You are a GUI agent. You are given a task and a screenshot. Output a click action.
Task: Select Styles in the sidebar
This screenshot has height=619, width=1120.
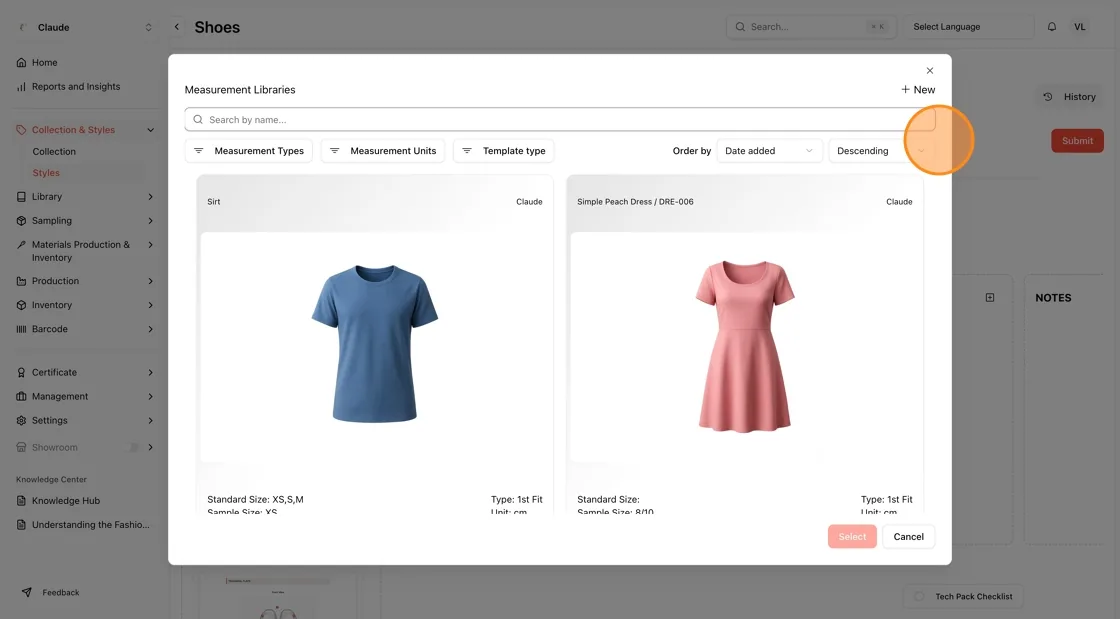pos(46,173)
